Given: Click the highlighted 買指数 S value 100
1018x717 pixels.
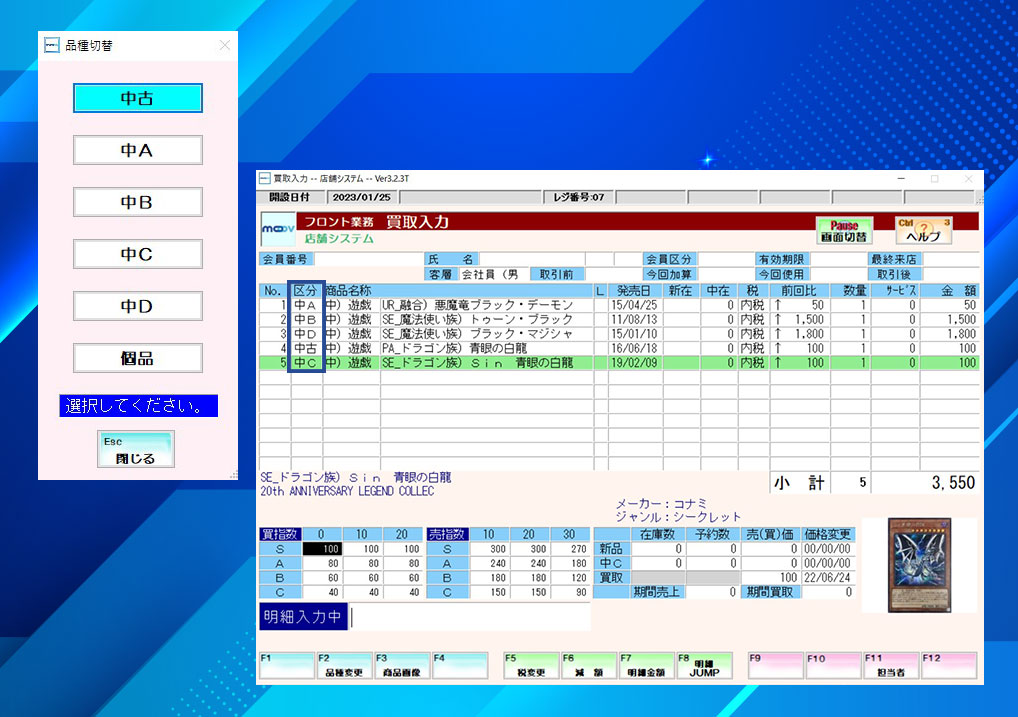Looking at the screenshot, I should (x=322, y=549).
